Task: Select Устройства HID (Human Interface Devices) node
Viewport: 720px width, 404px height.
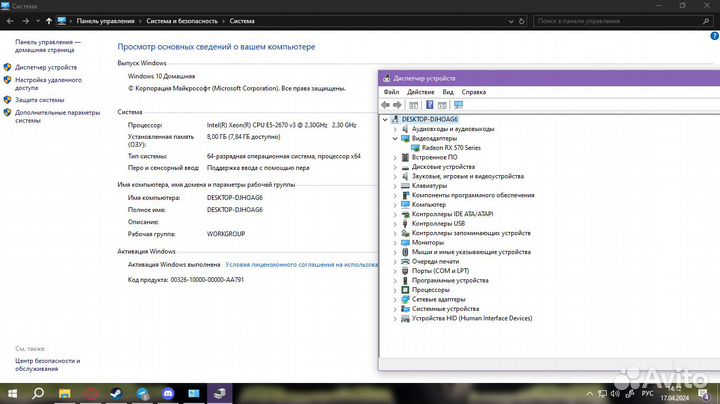Action: tap(472, 318)
